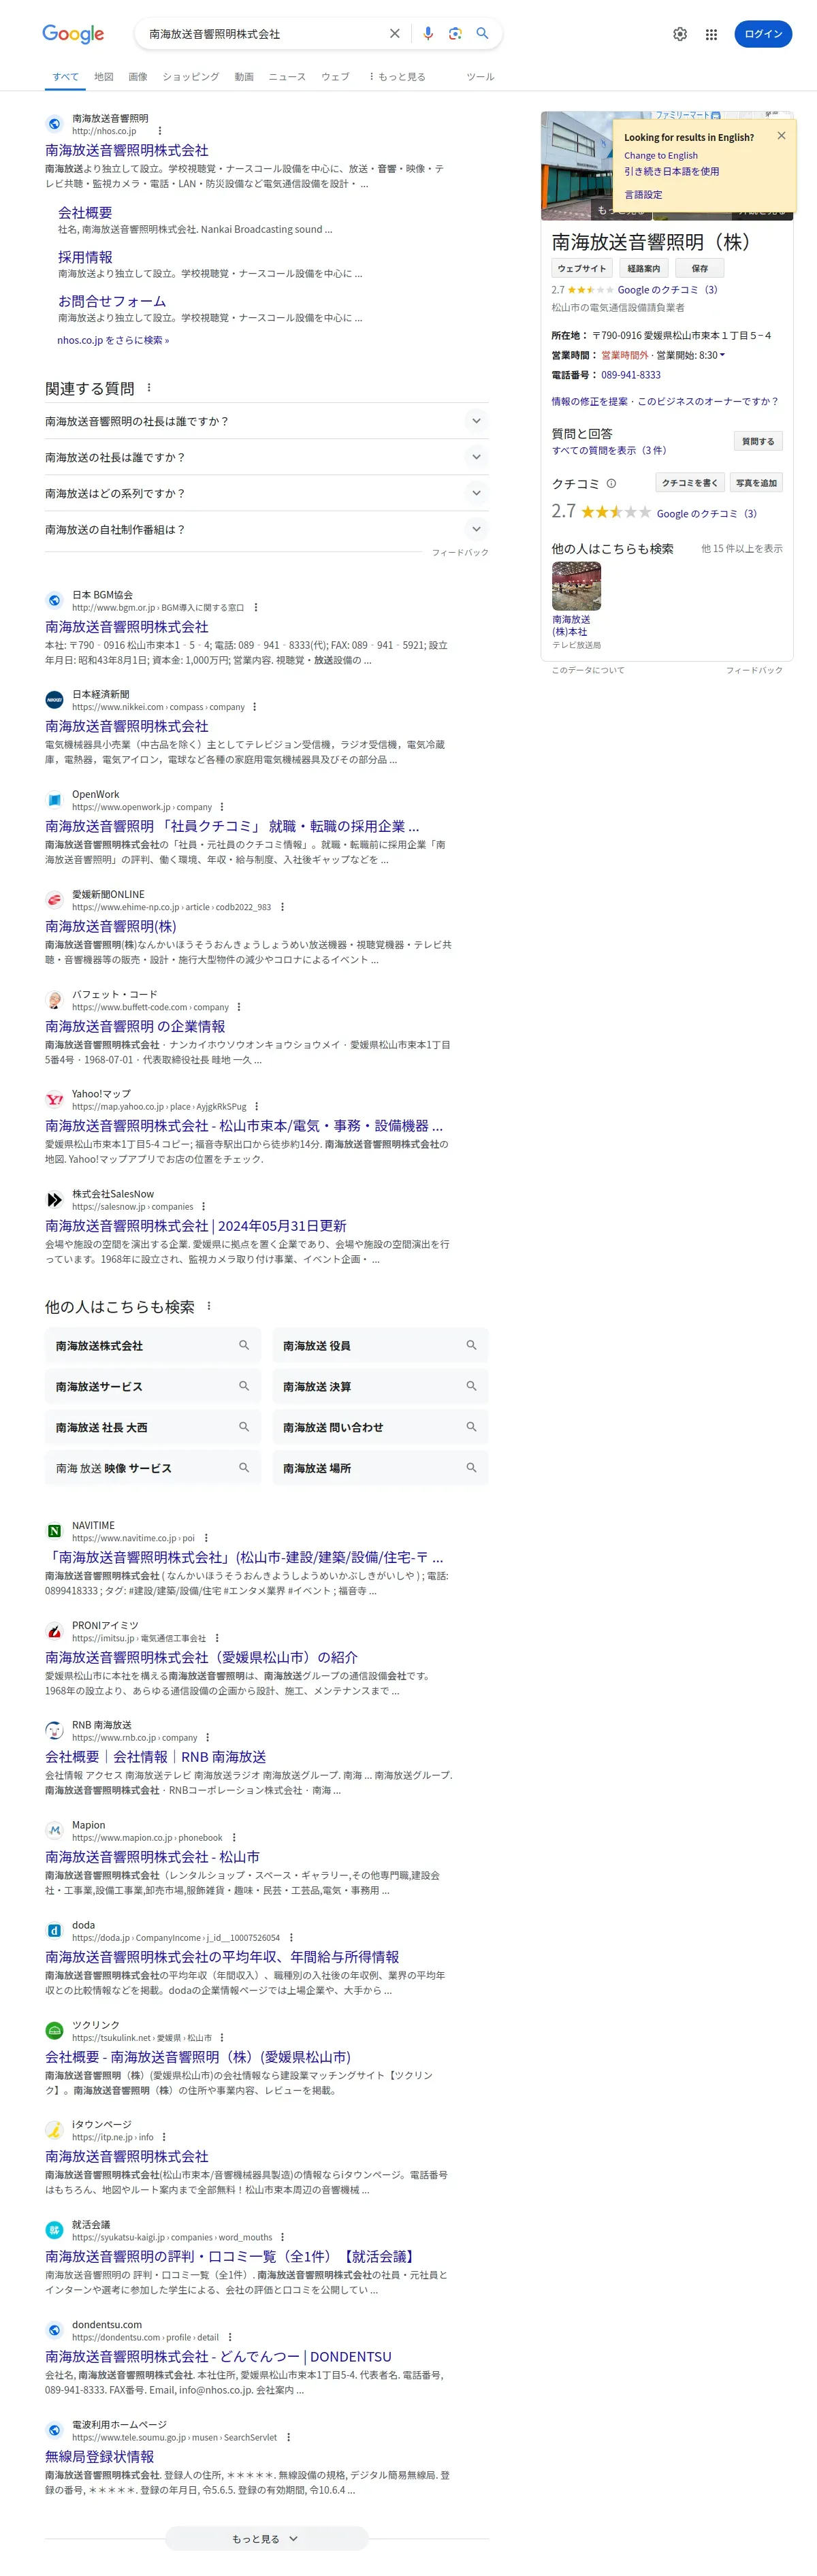The width and height of the screenshot is (817, 2576).
Task: Click 経路案内 directions button
Action: coord(643,268)
